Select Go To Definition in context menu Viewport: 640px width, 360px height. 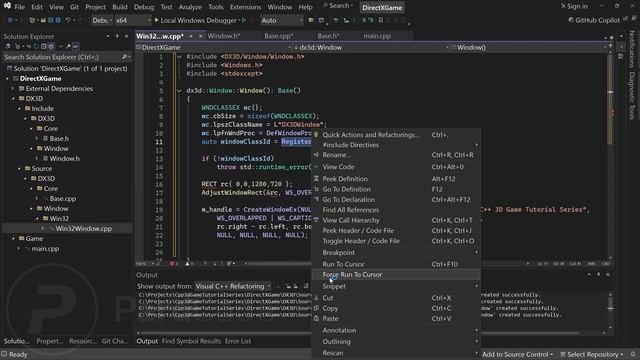point(347,189)
